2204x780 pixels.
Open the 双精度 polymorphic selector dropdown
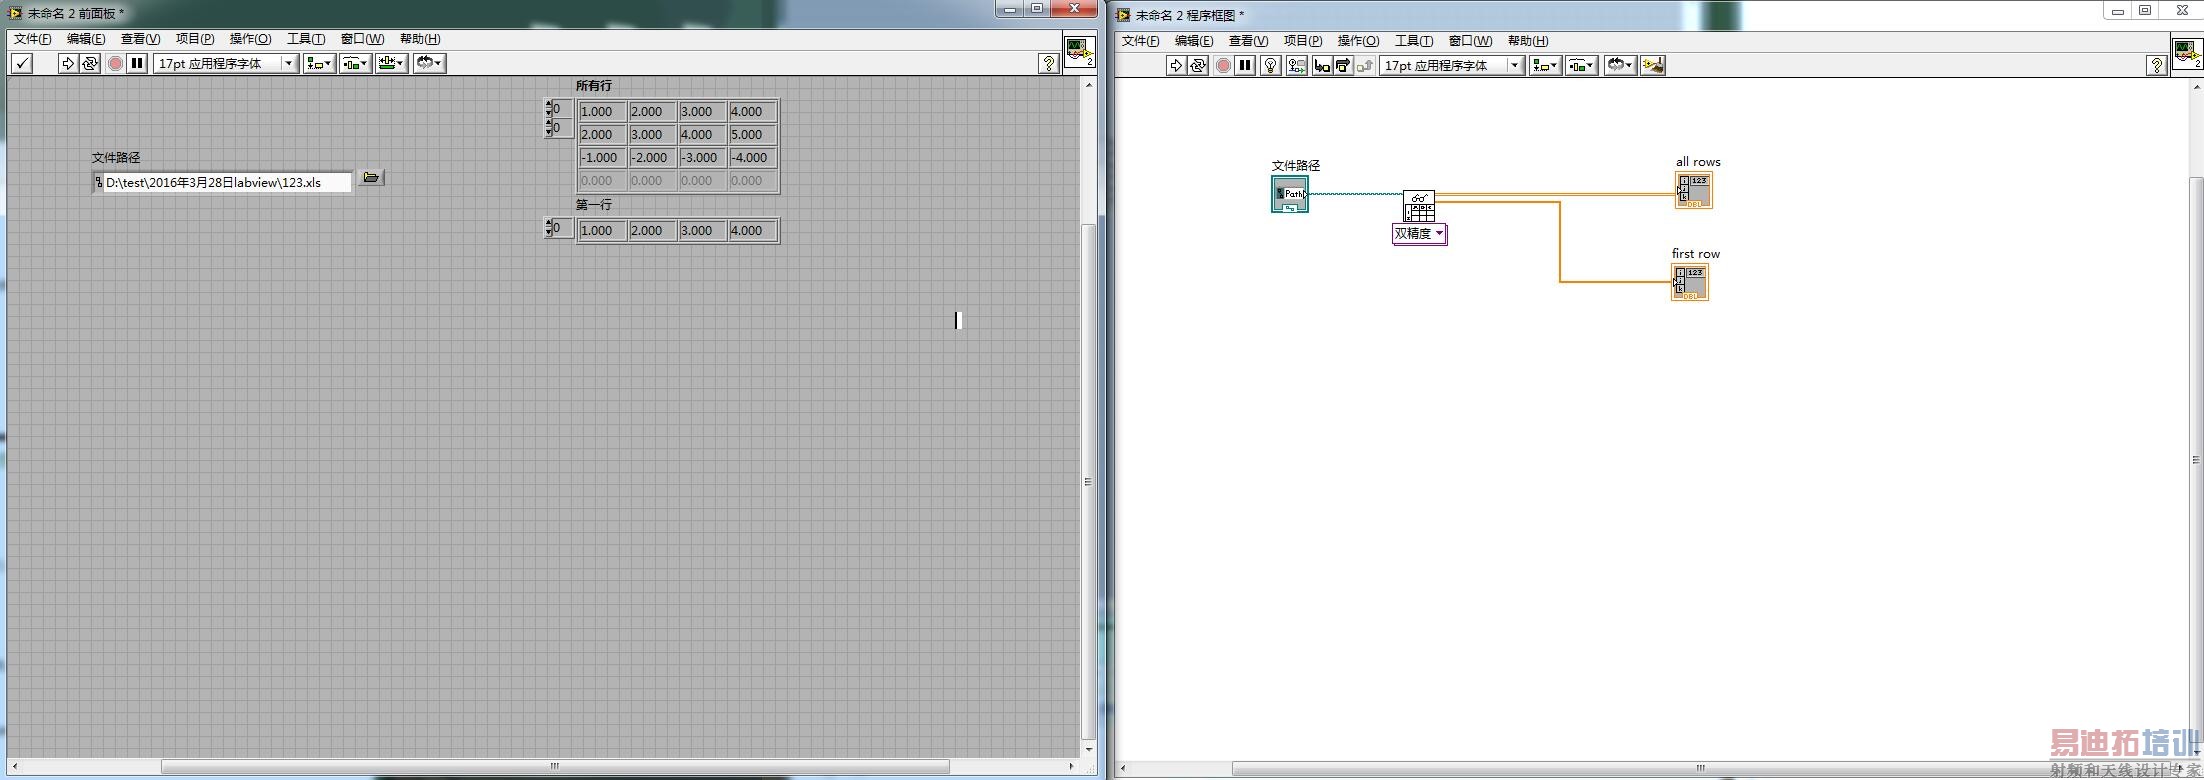(x=1419, y=234)
